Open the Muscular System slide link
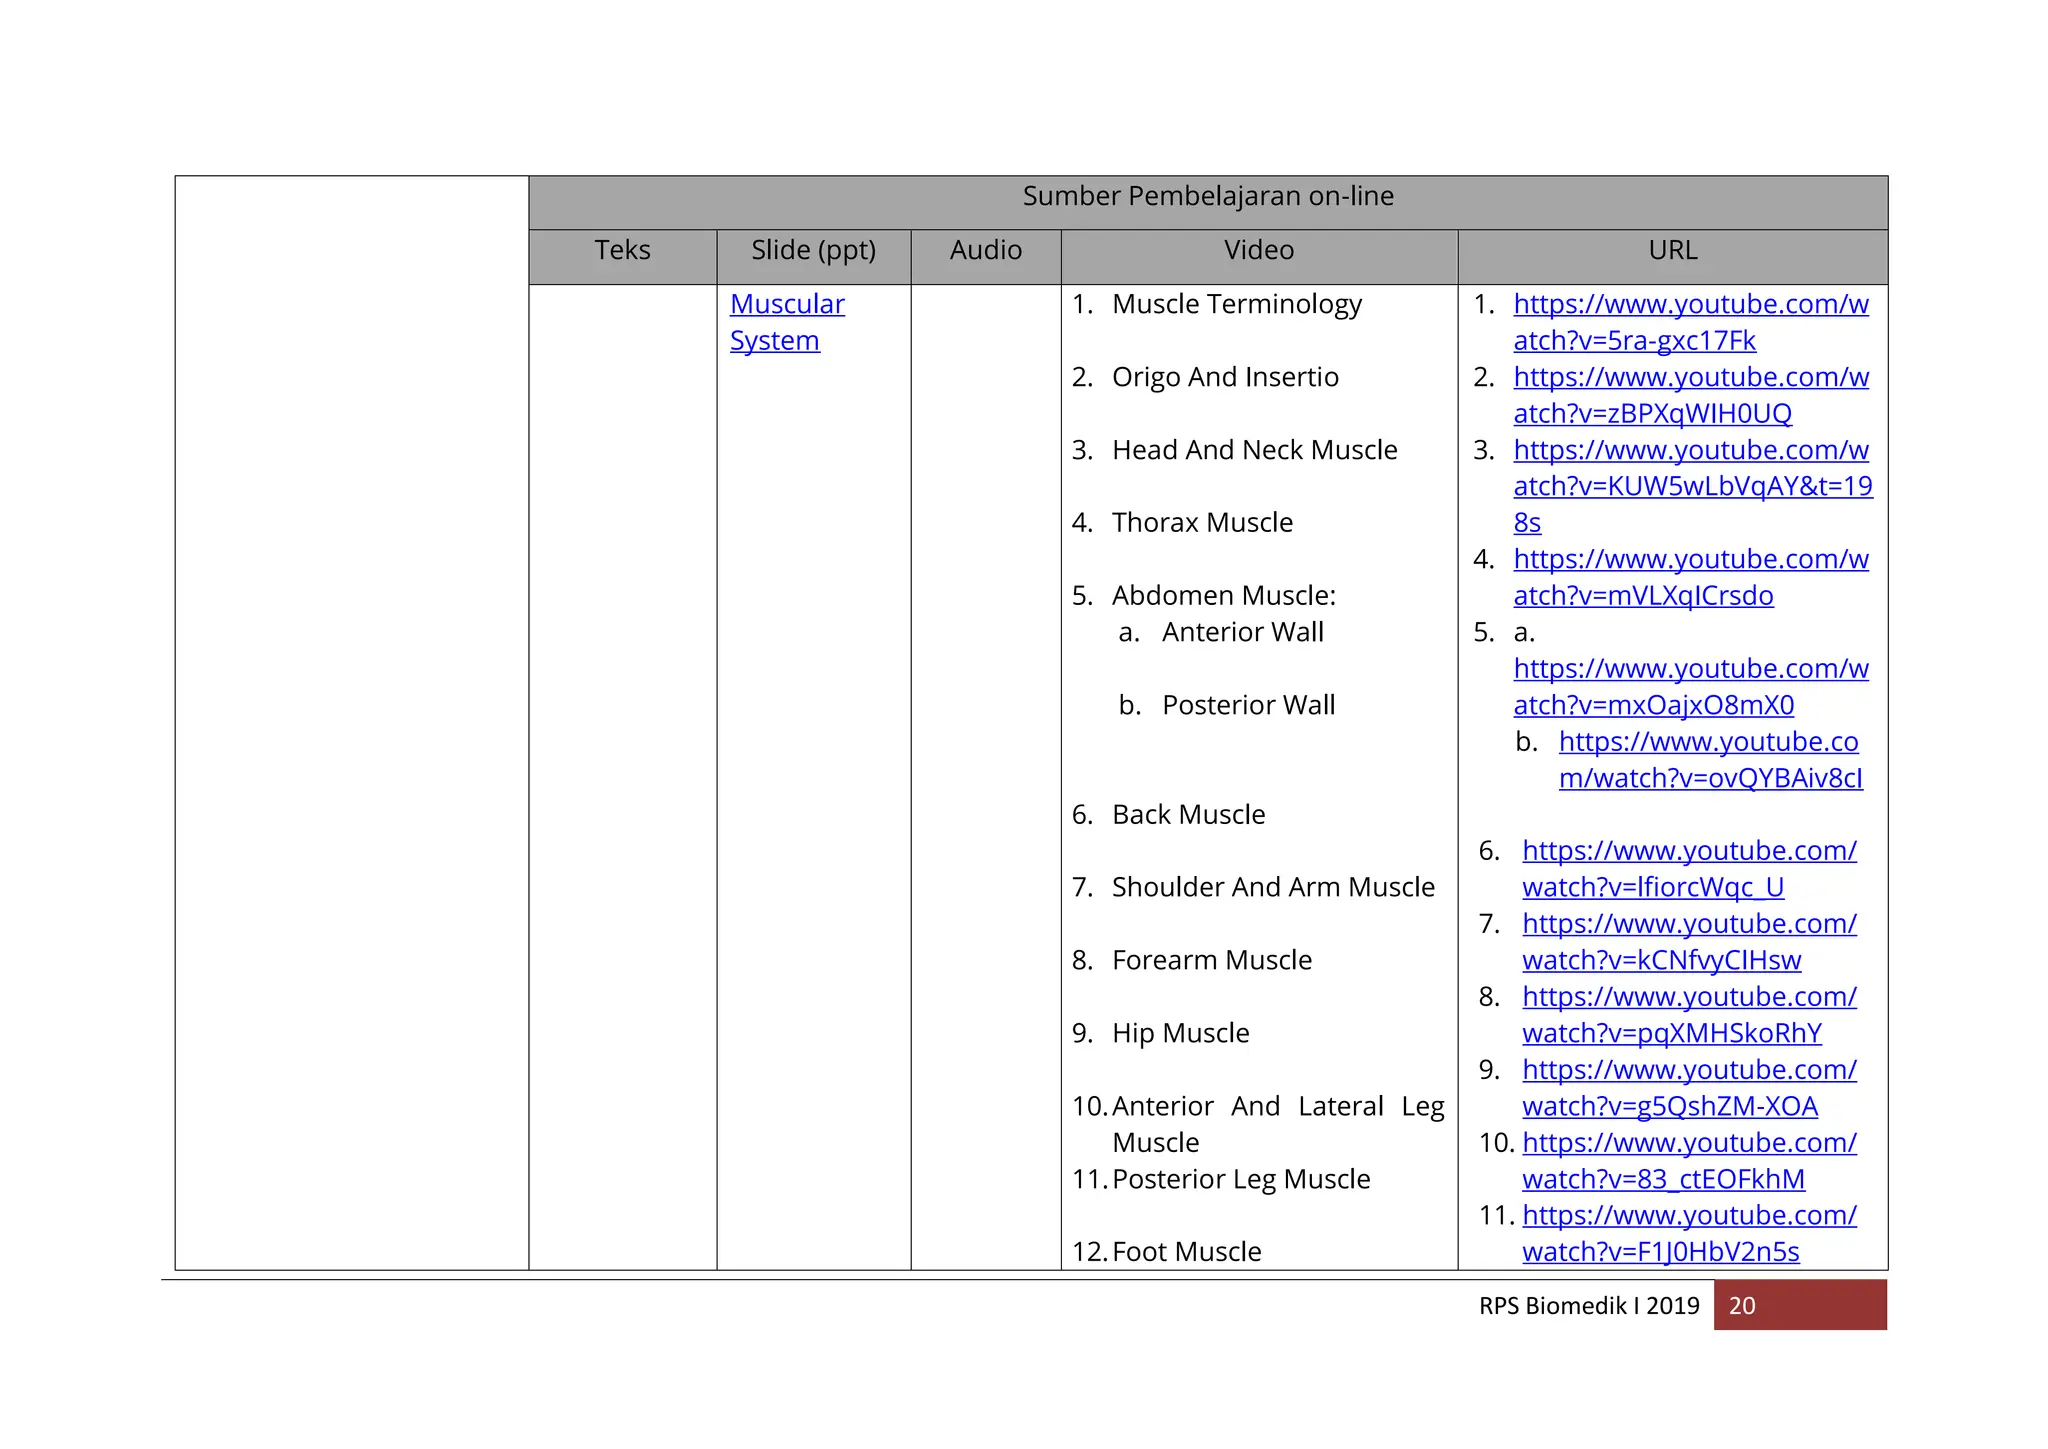This screenshot has width=2048, height=1449. click(x=787, y=305)
